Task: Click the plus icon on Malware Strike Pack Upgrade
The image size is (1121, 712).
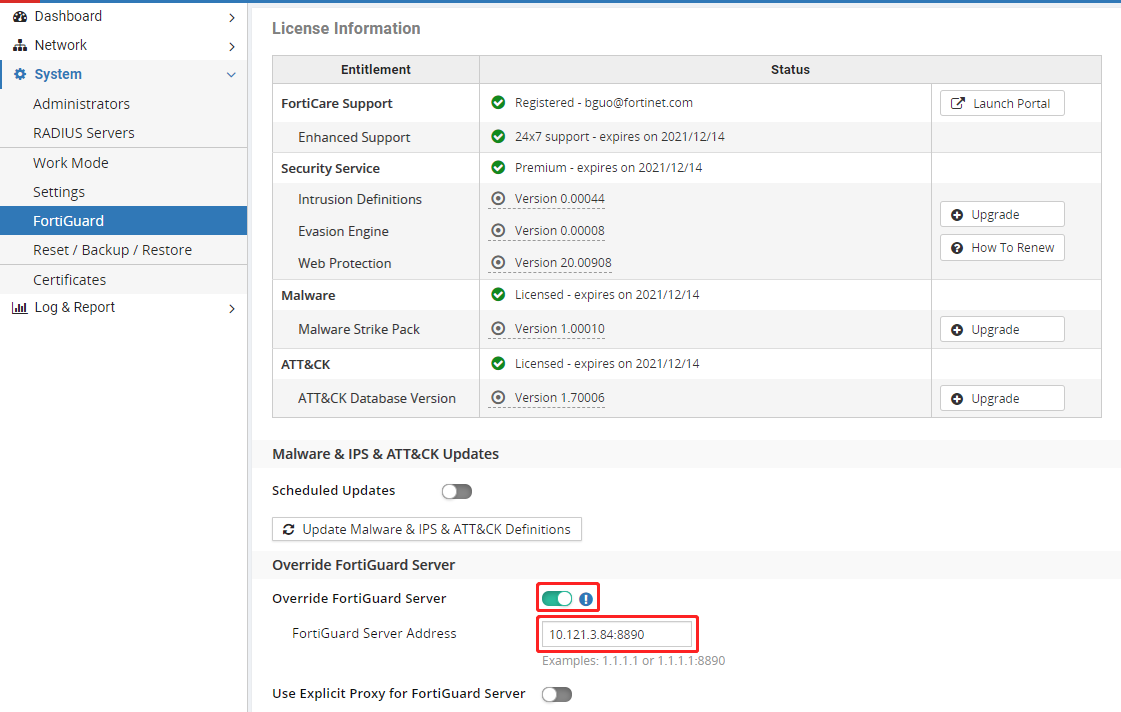Action: point(957,330)
